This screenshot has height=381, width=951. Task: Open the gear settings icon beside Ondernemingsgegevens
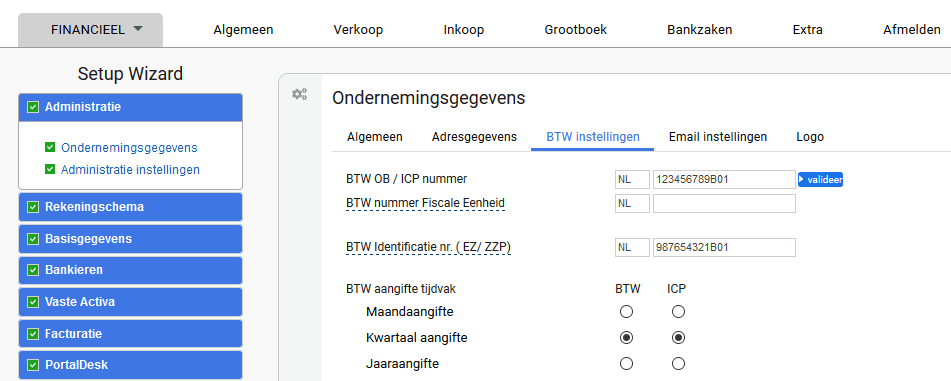click(x=299, y=94)
